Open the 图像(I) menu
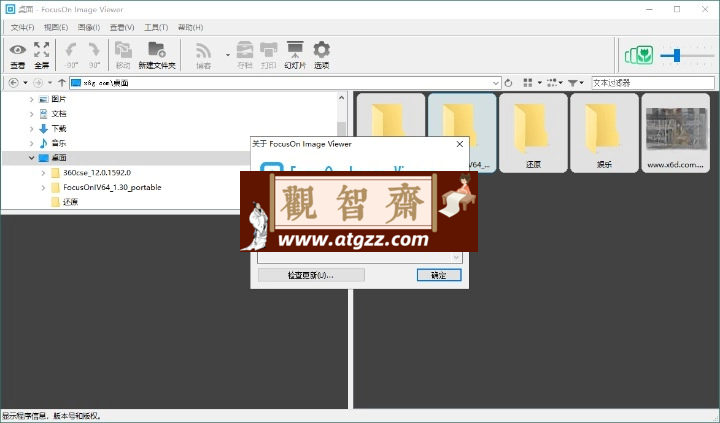 [89, 28]
